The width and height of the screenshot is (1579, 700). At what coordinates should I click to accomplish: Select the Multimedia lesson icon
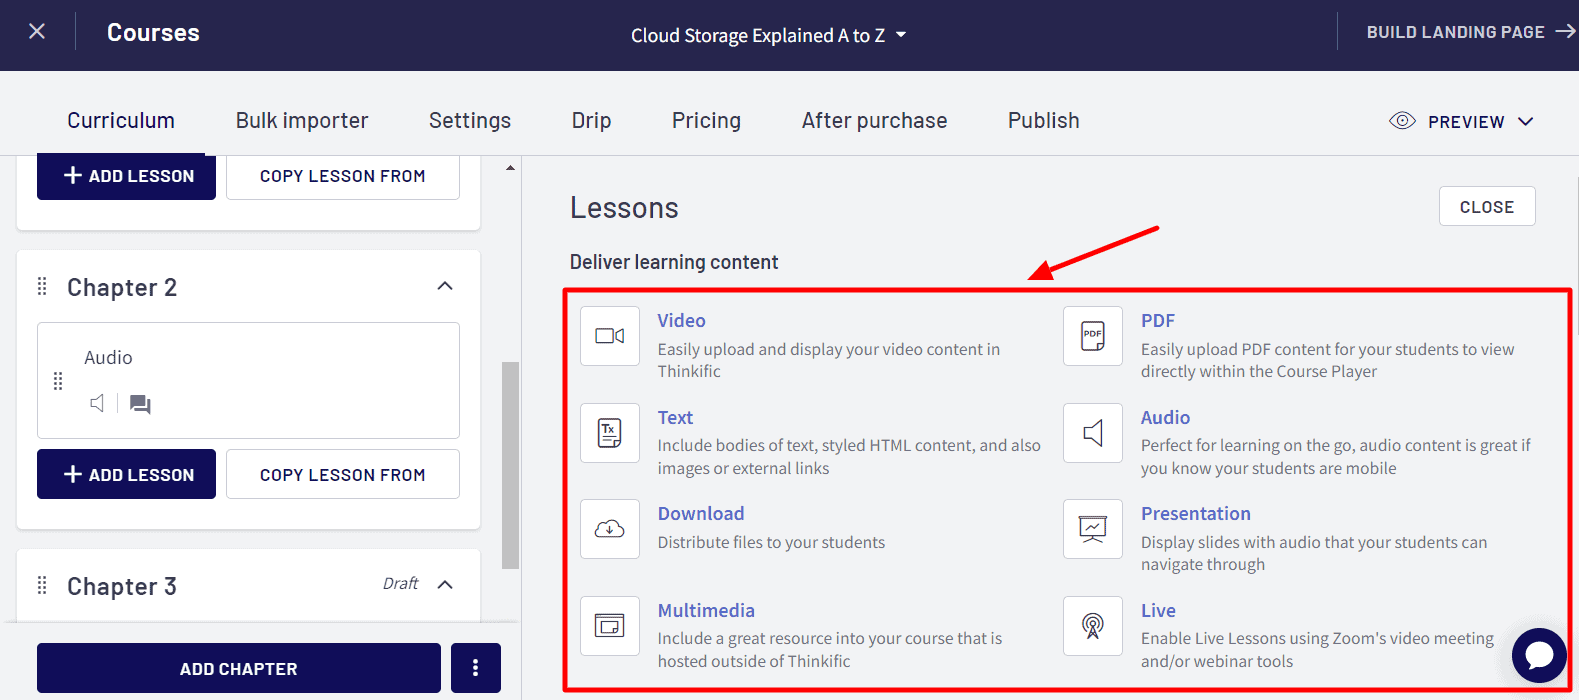pos(609,626)
